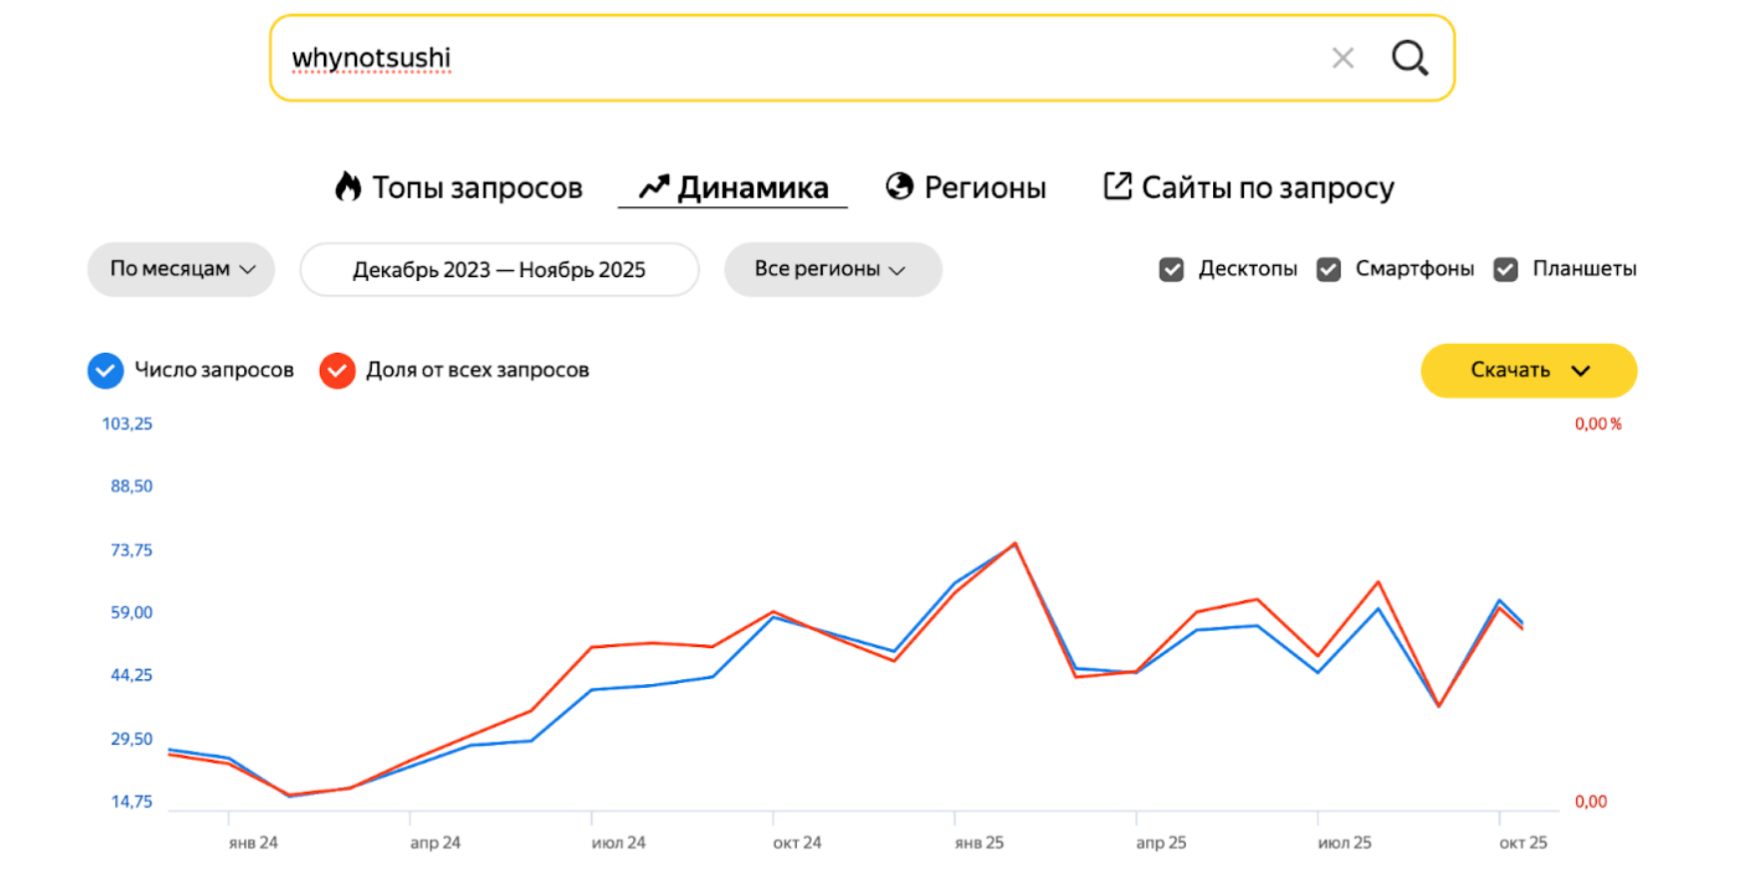Uncheck the Десктопы checkbox
The height and width of the screenshot is (881, 1753).
(1171, 269)
